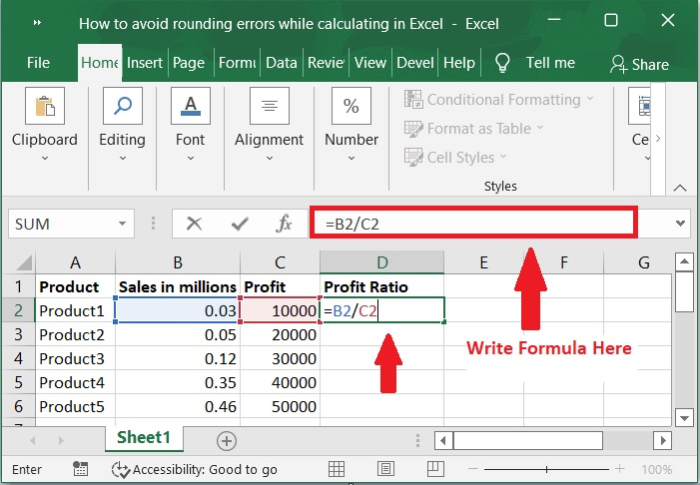
Task: Cancel the formula entry with X
Action: [x=194, y=223]
